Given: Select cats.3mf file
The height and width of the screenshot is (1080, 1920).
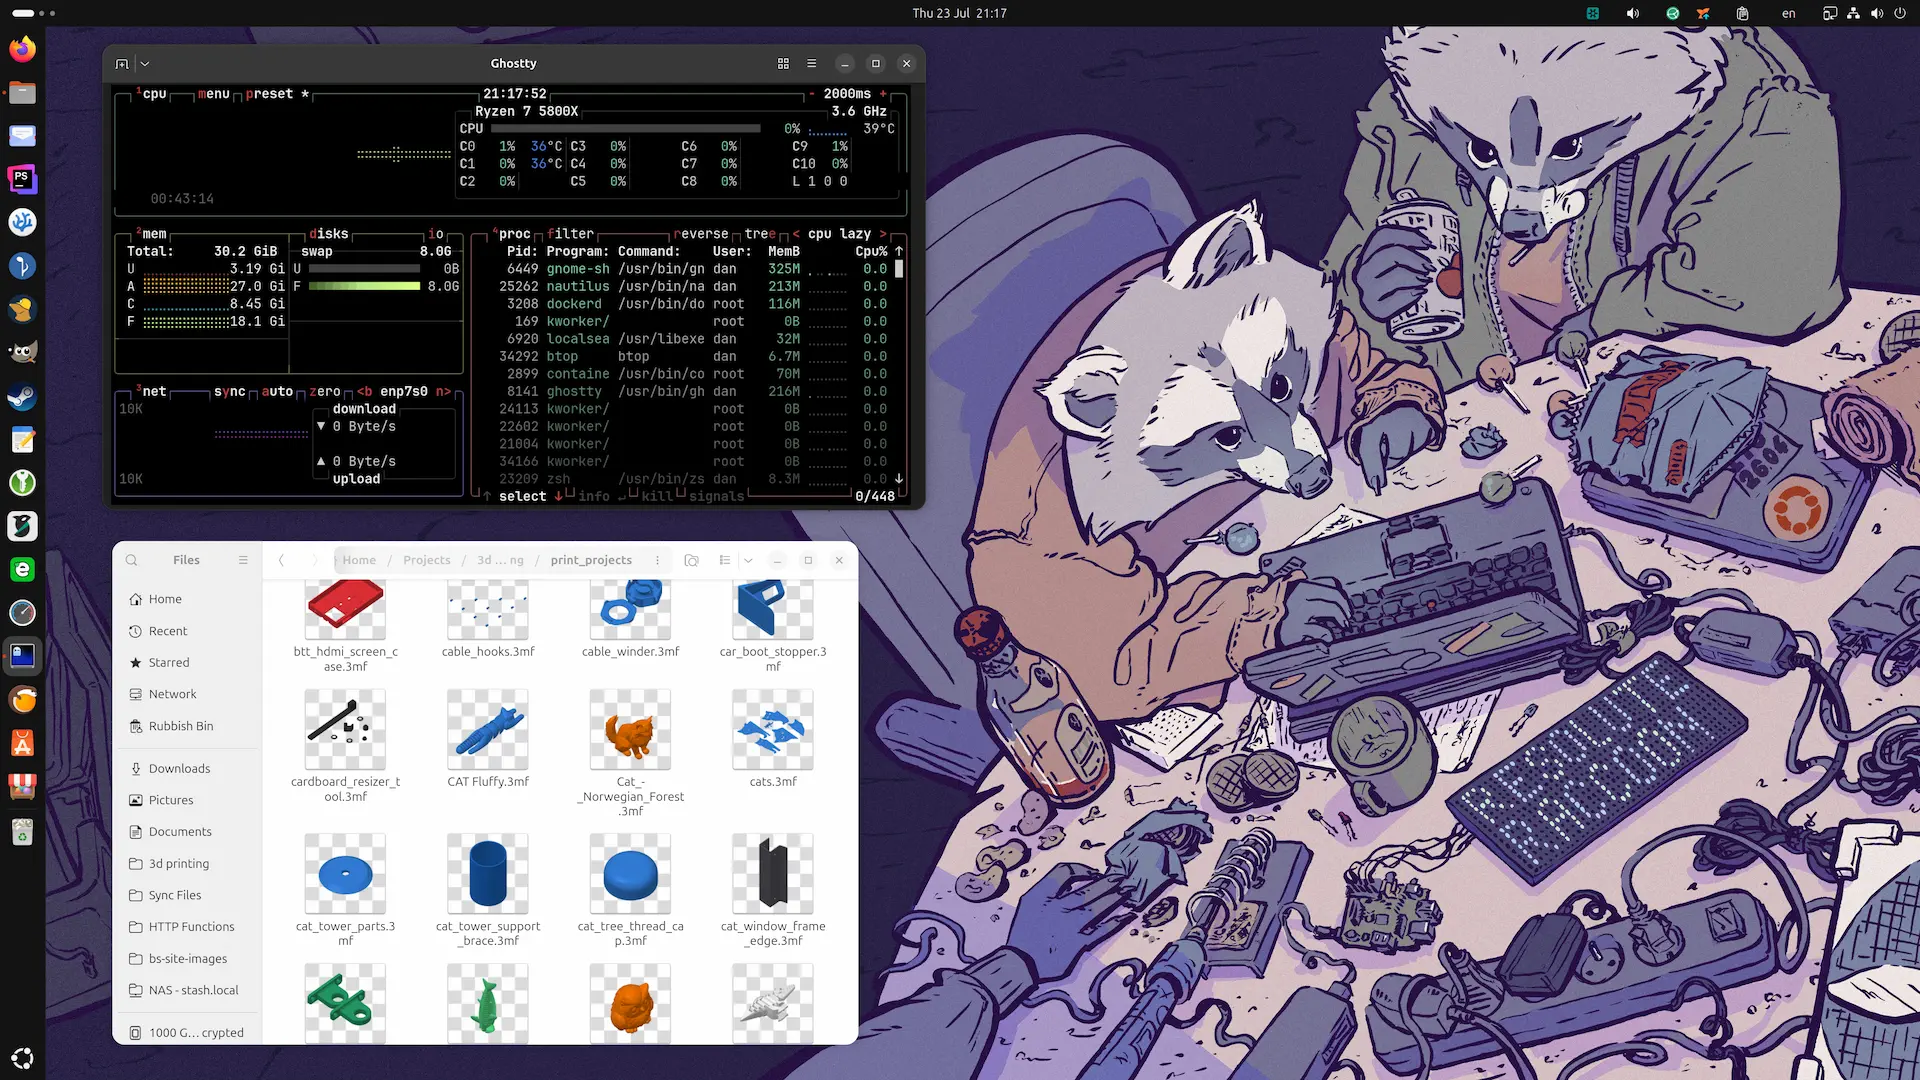Looking at the screenshot, I should click(x=773, y=738).
